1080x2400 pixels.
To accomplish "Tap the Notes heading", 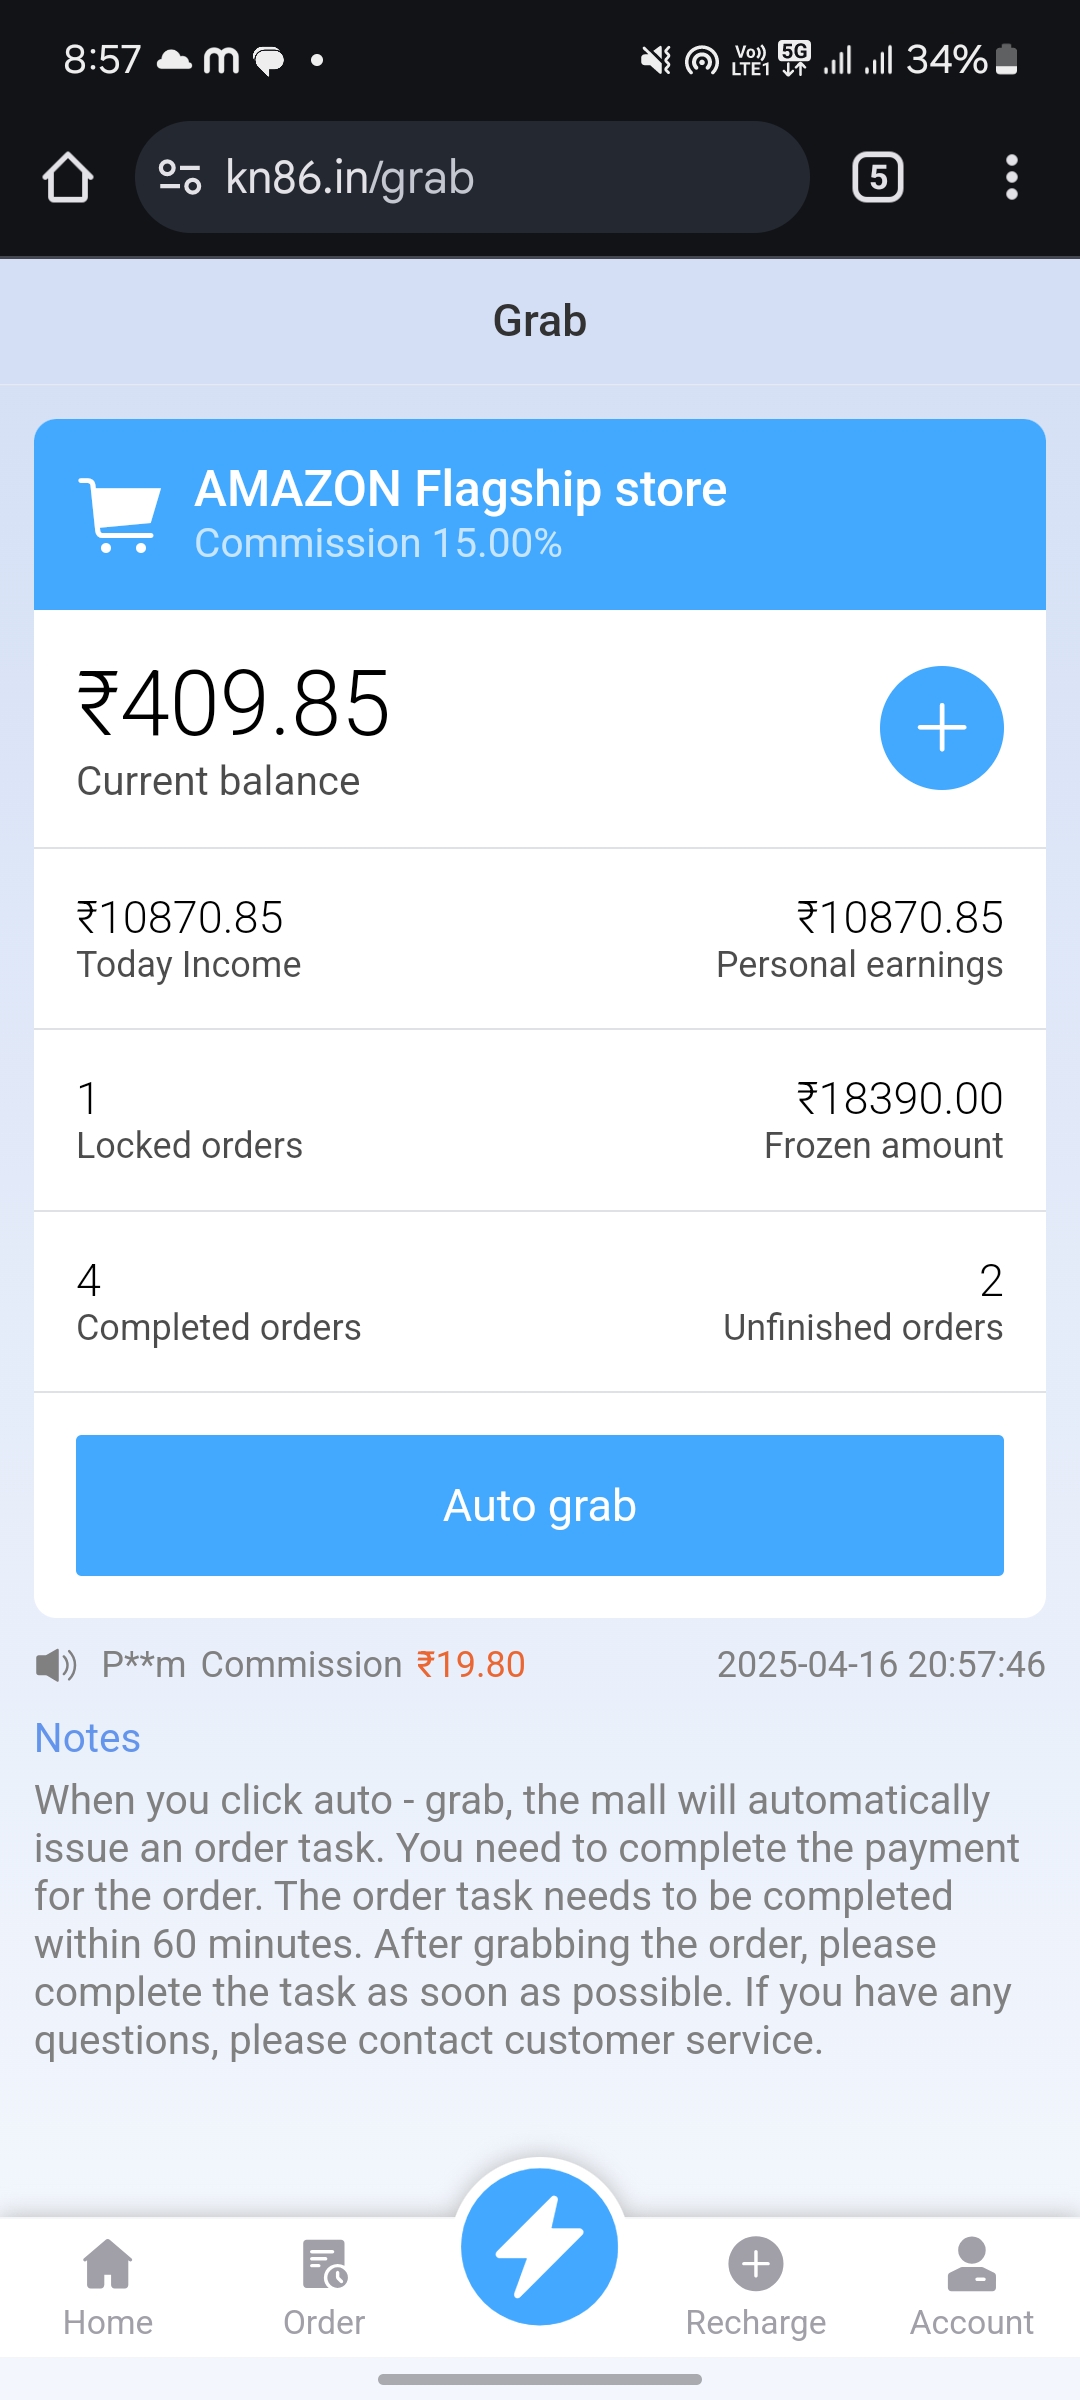I will point(88,1738).
